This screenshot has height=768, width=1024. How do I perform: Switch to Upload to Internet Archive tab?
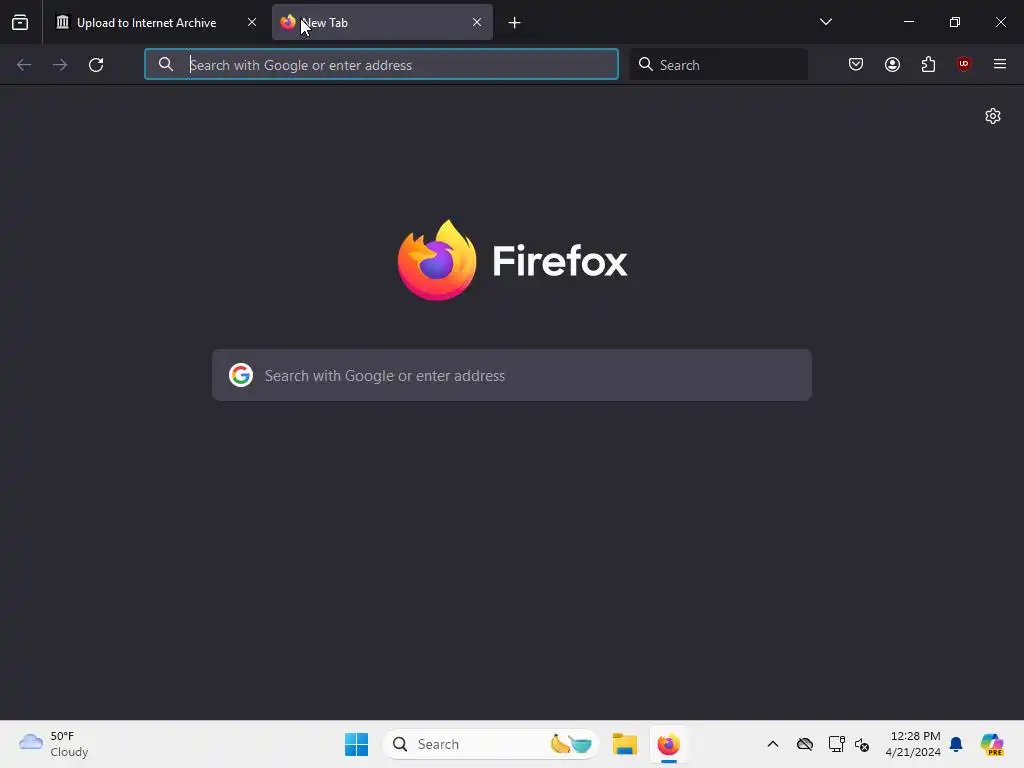(x=156, y=22)
